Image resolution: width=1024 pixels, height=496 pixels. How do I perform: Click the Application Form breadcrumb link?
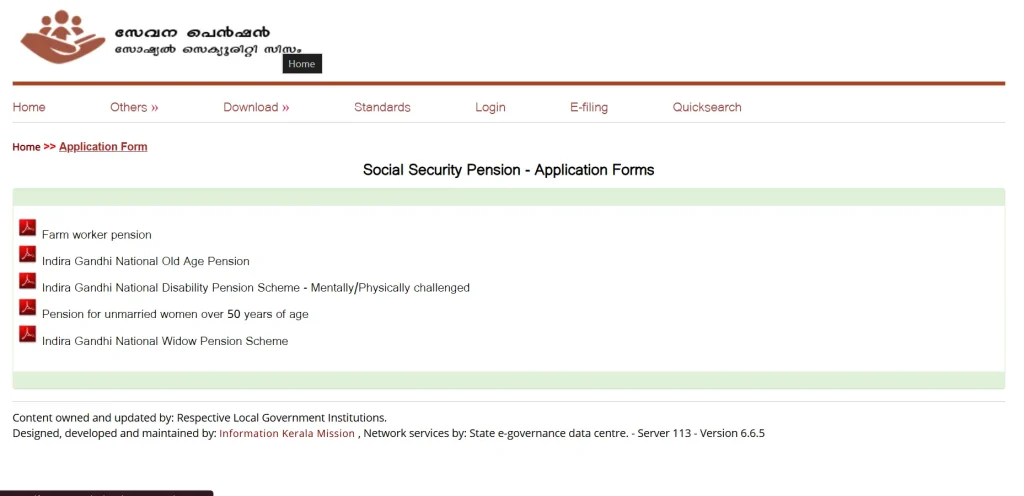click(x=103, y=147)
